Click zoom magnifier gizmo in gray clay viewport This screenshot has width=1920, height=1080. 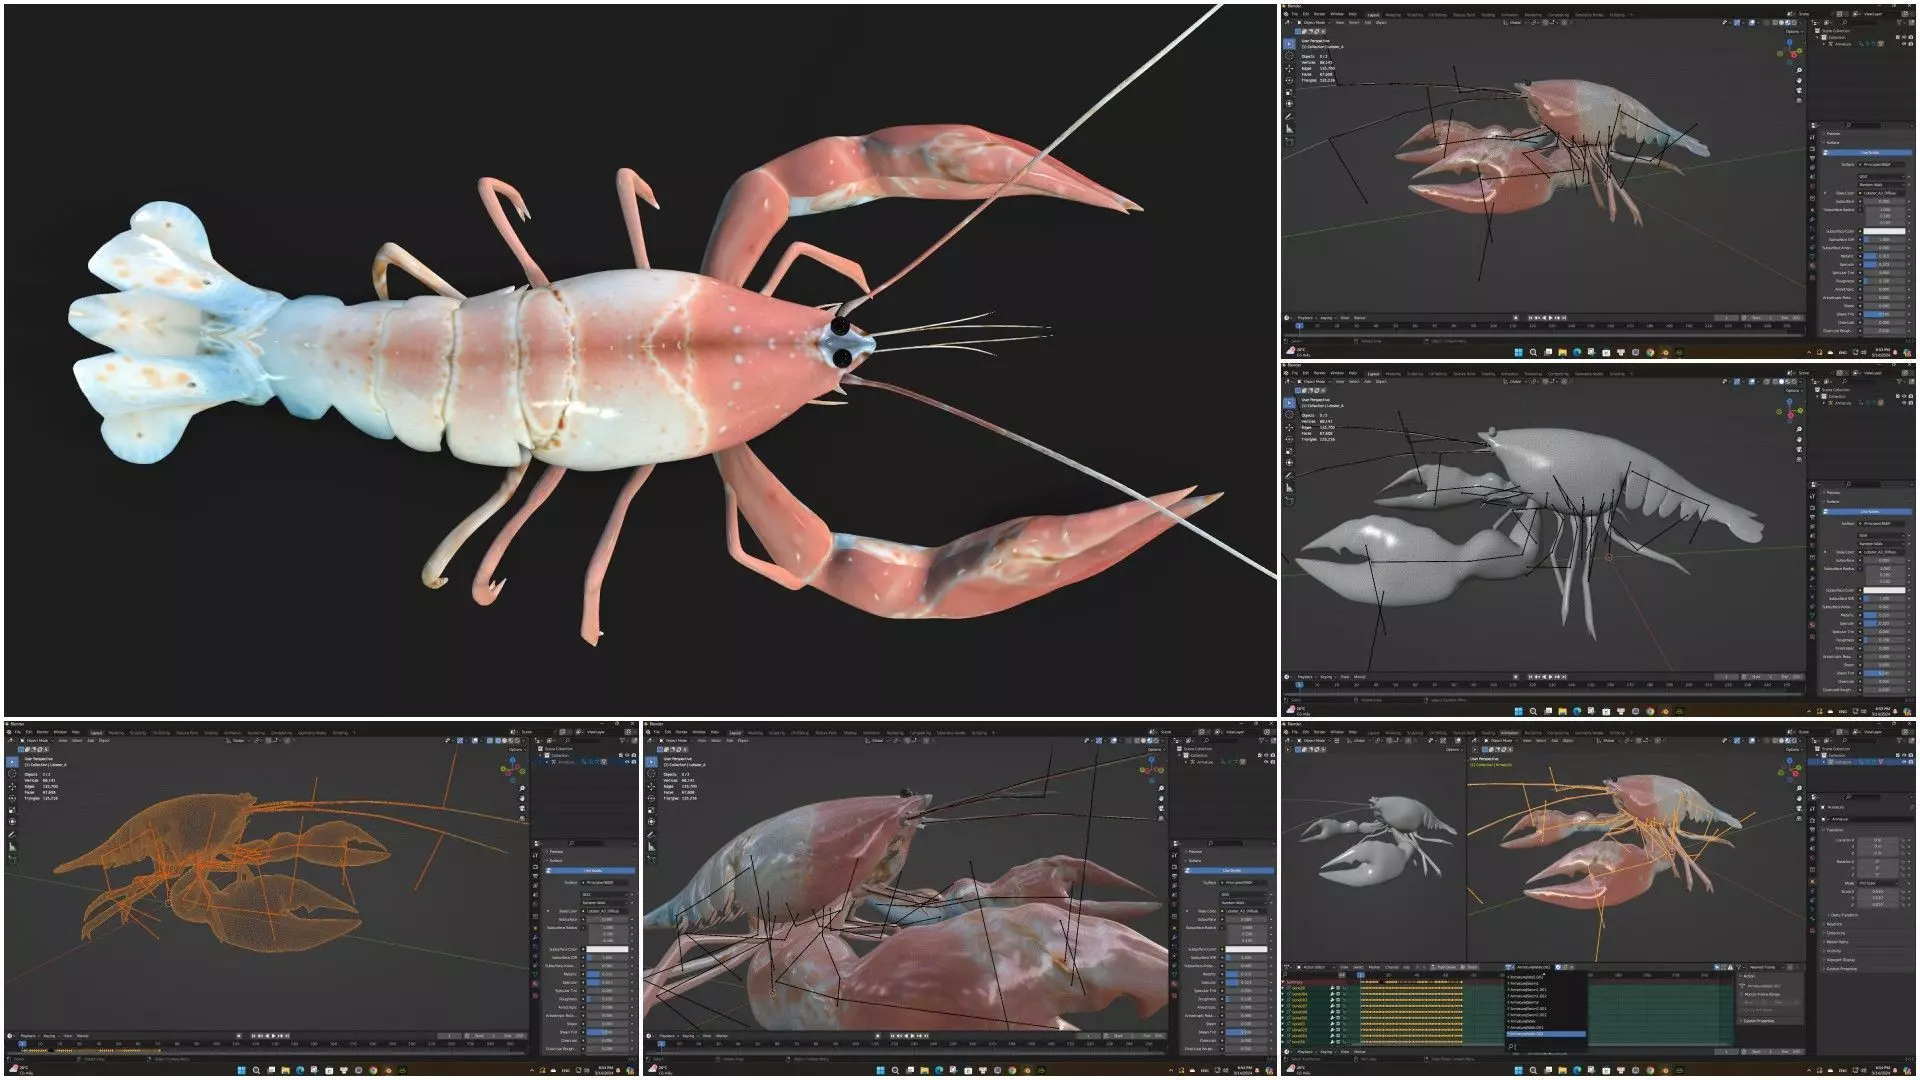[x=1799, y=429]
